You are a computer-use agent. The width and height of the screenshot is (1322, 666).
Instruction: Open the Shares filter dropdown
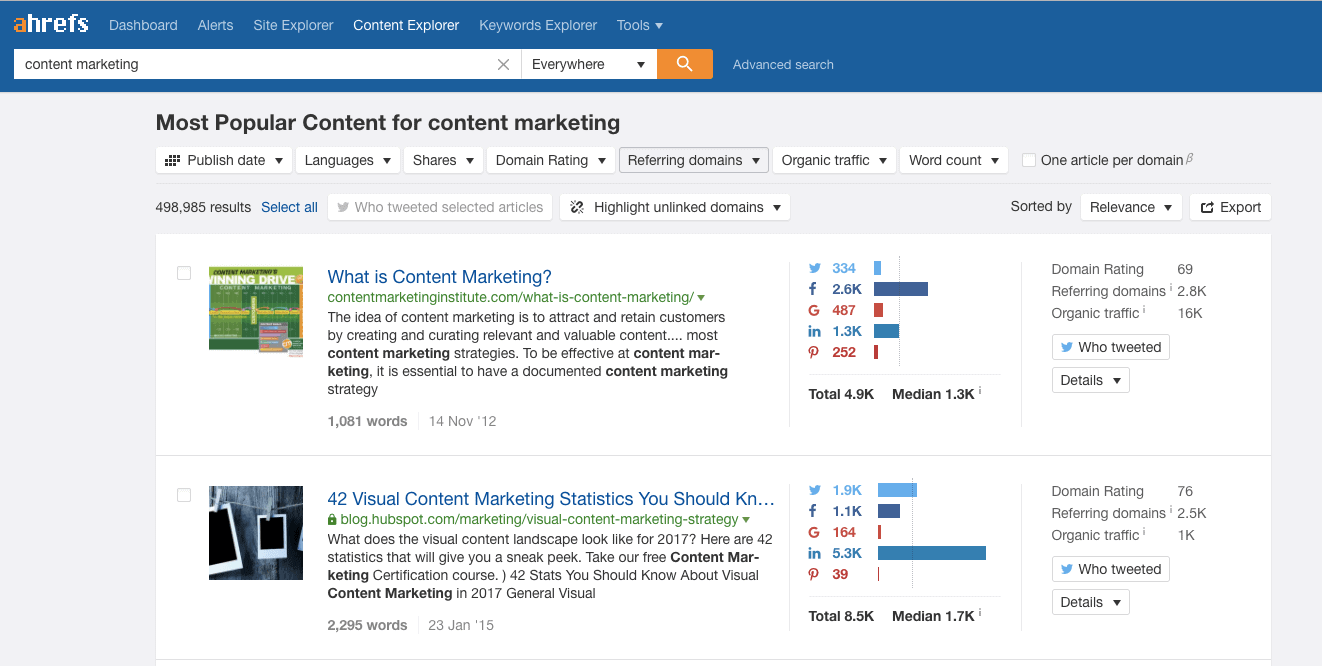click(443, 160)
